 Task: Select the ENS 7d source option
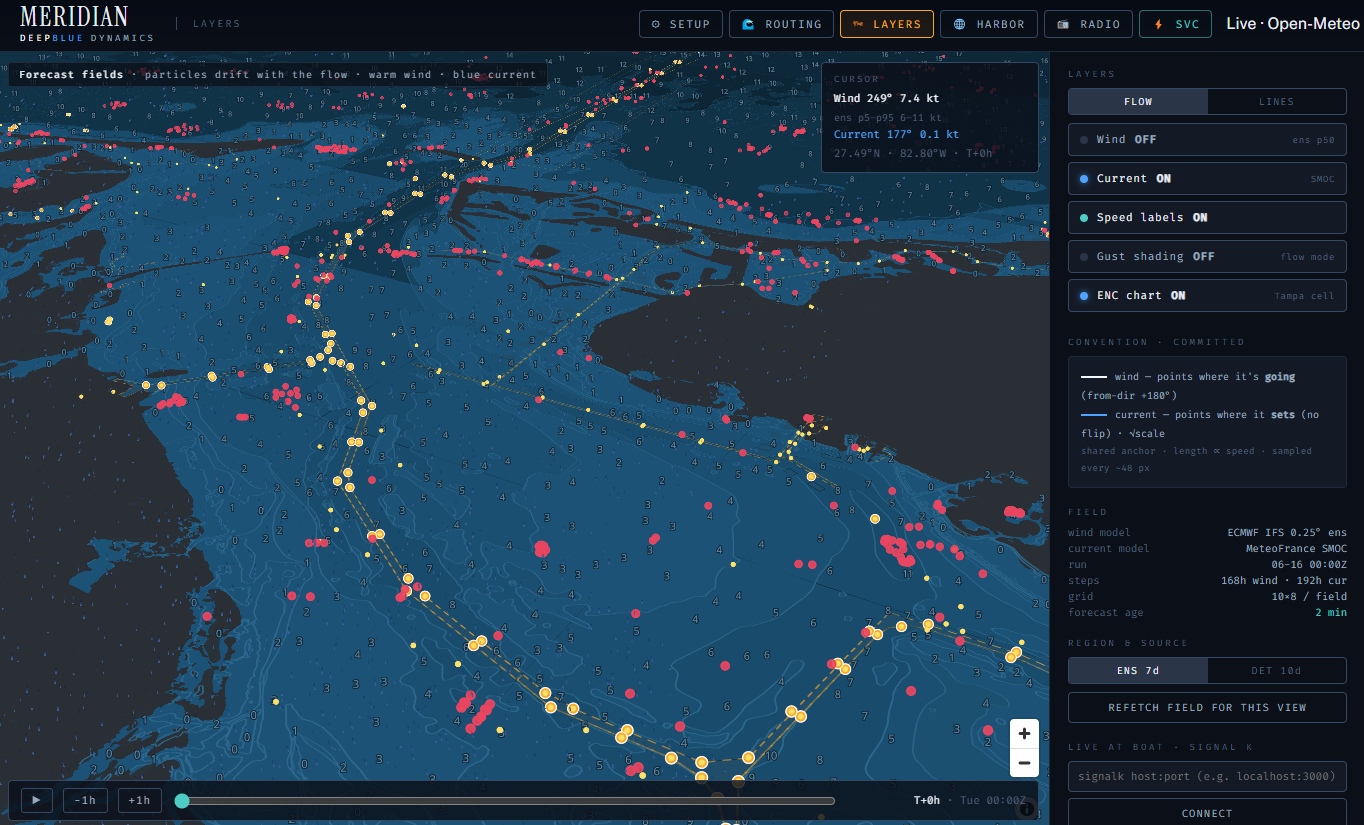[x=1138, y=671]
